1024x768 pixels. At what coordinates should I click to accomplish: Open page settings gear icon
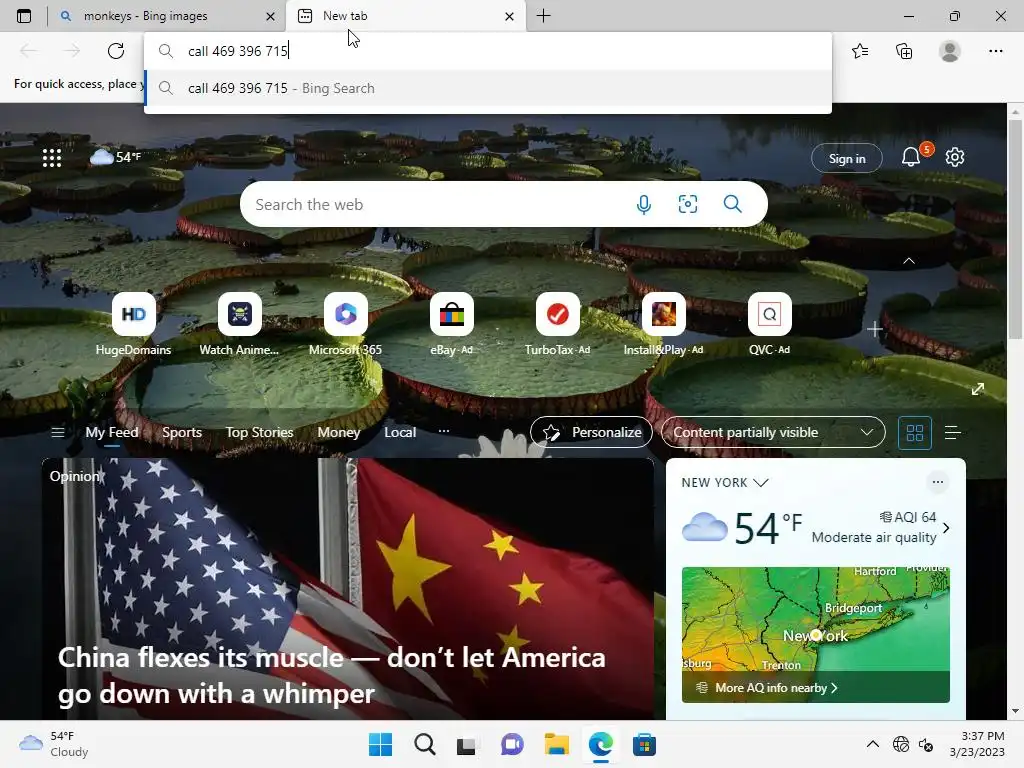[955, 157]
